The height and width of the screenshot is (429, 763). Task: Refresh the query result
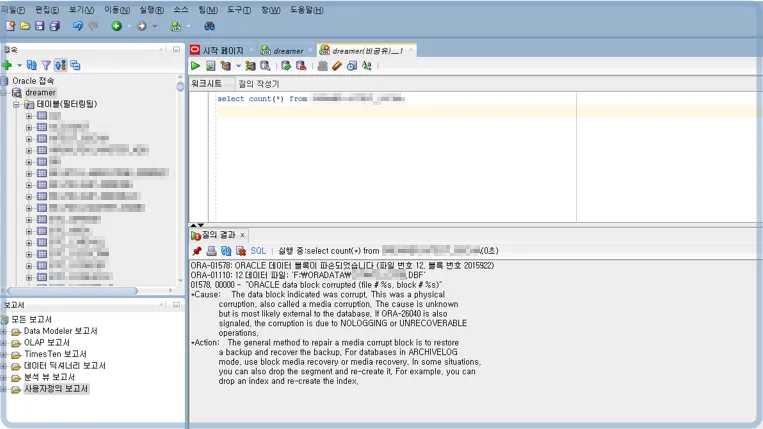(x=226, y=251)
